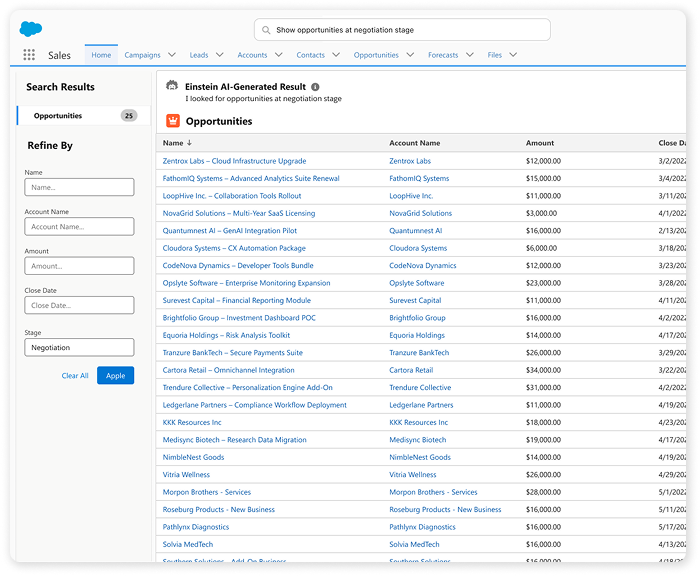Click the orange Opportunities crown icon
700x576 pixels.
172,121
